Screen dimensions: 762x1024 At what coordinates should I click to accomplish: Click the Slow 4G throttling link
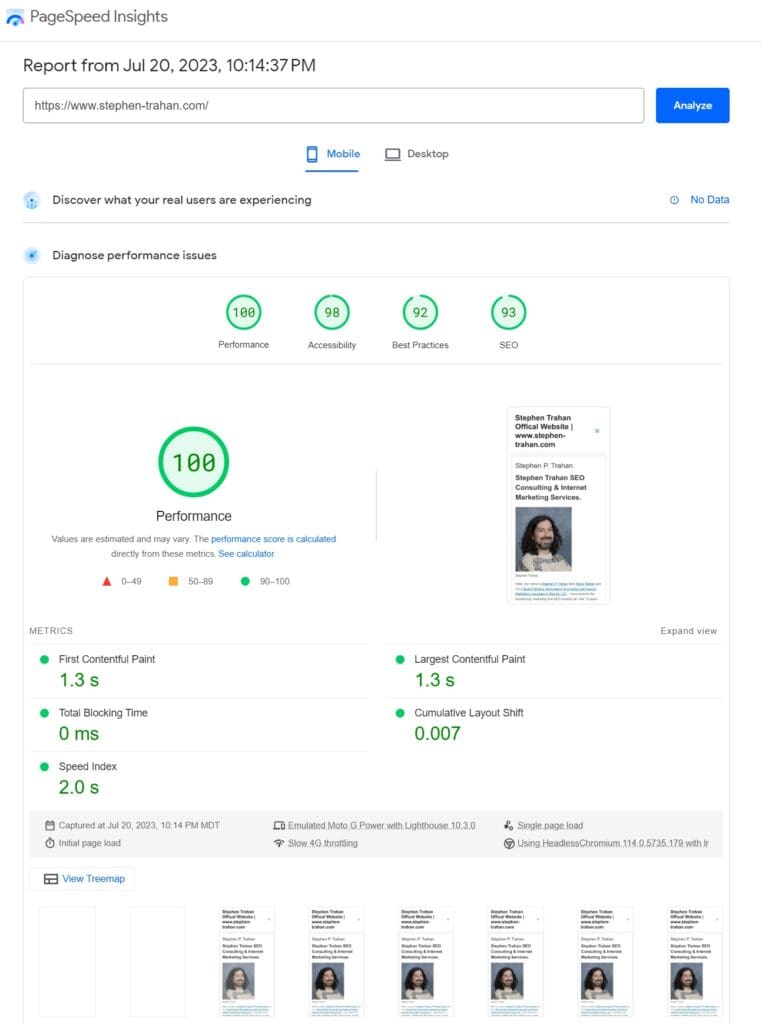pos(323,843)
